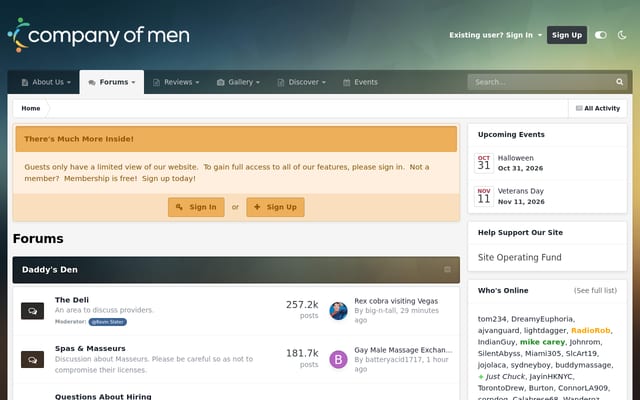Screen dimensions: 640x400
Task: Click the search magnifier icon
Action: coord(620,82)
